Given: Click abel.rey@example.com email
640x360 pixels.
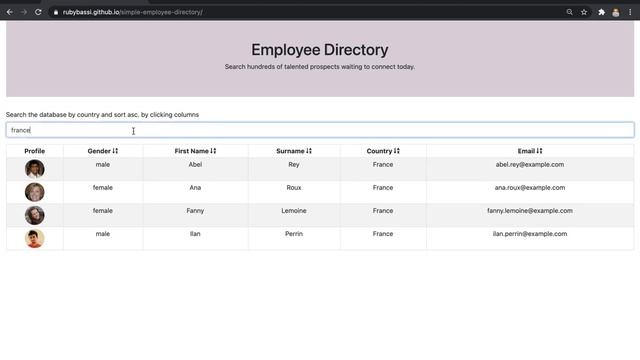Looking at the screenshot, I should coord(530,164).
